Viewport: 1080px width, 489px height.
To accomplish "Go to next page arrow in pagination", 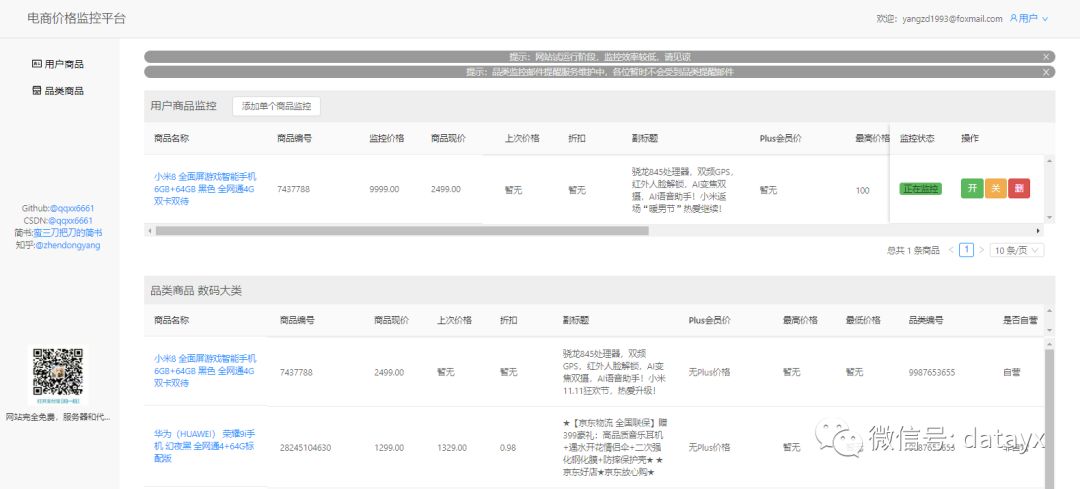I will 982,250.
